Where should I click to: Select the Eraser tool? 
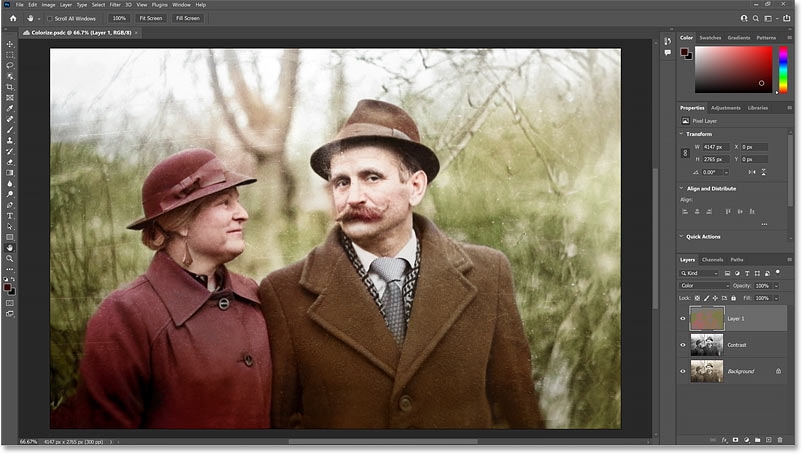[10, 162]
